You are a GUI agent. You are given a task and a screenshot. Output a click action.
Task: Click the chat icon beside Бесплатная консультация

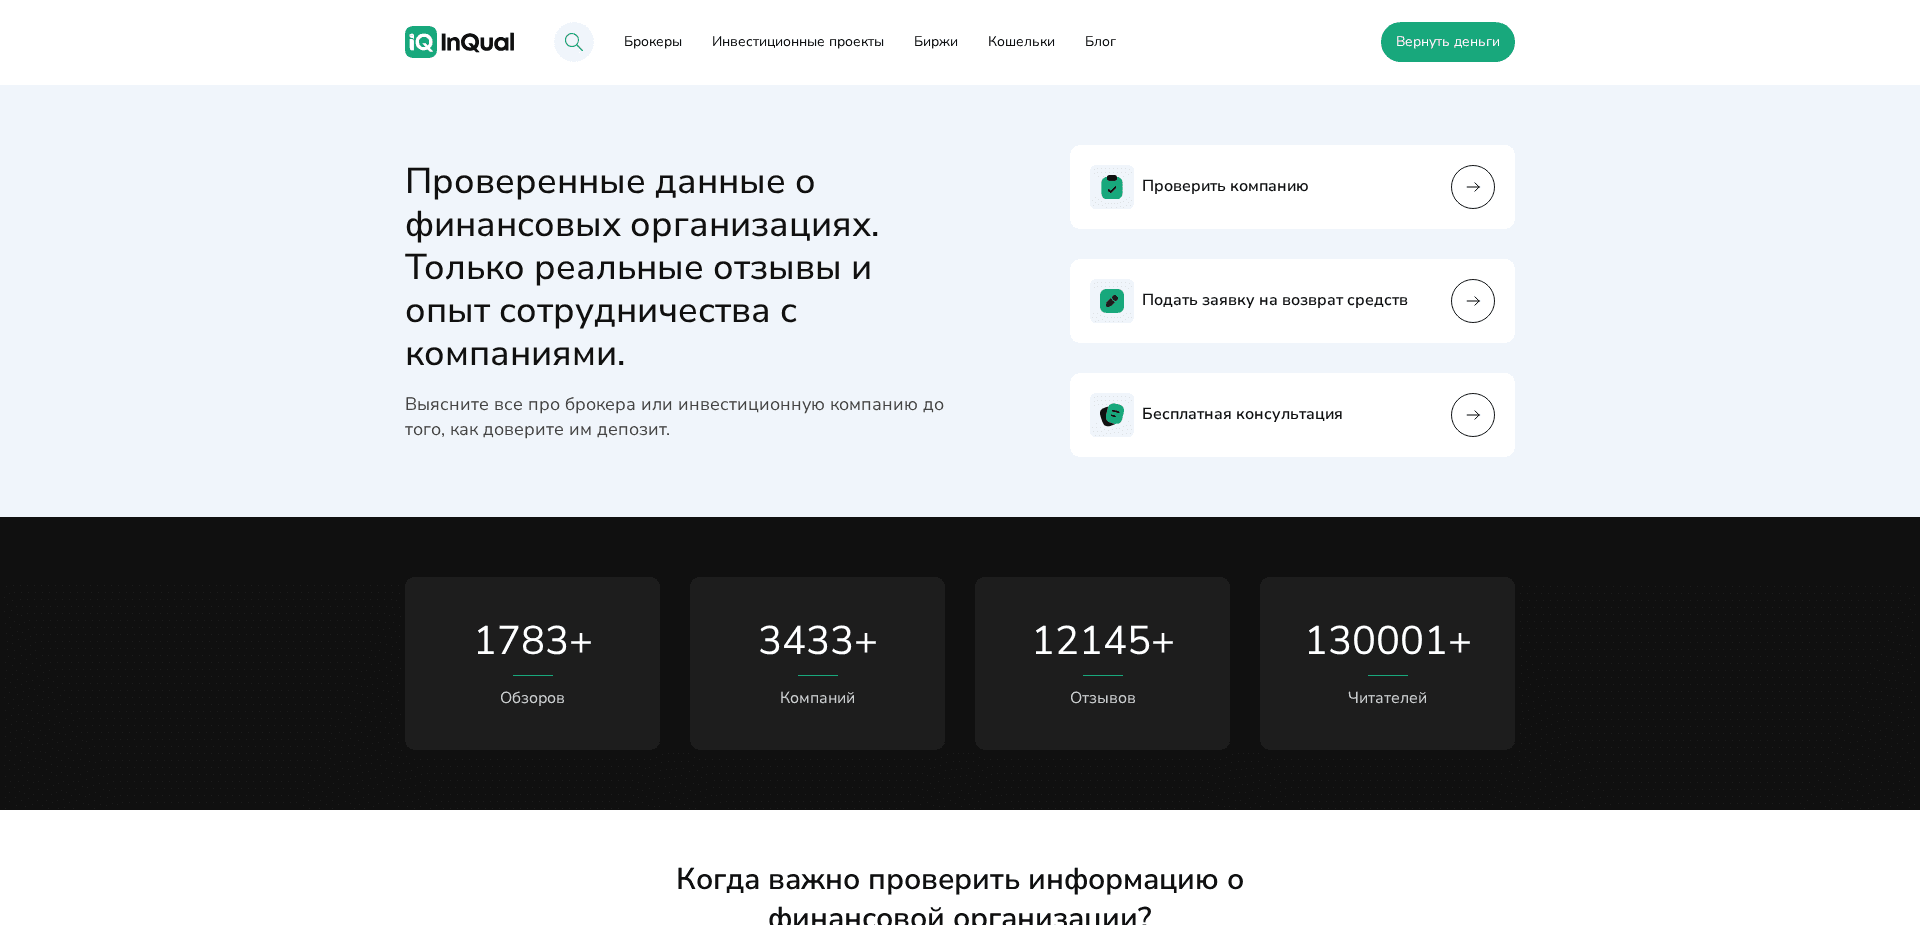[1112, 415]
